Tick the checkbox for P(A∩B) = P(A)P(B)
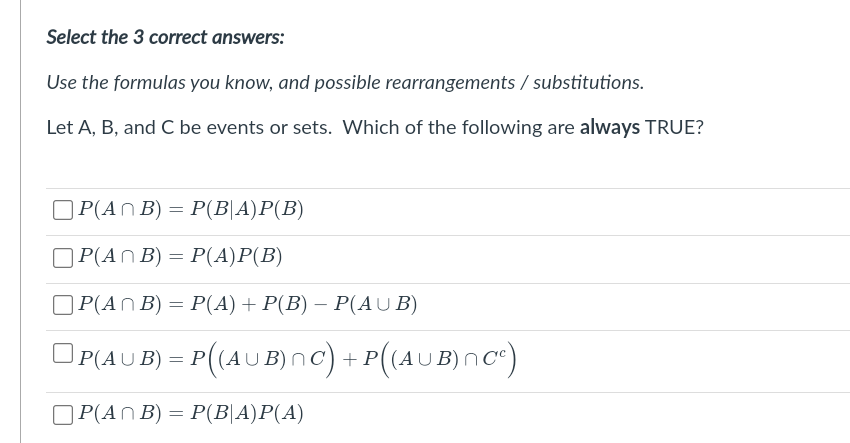This screenshot has height=443, width=850. click(x=63, y=258)
